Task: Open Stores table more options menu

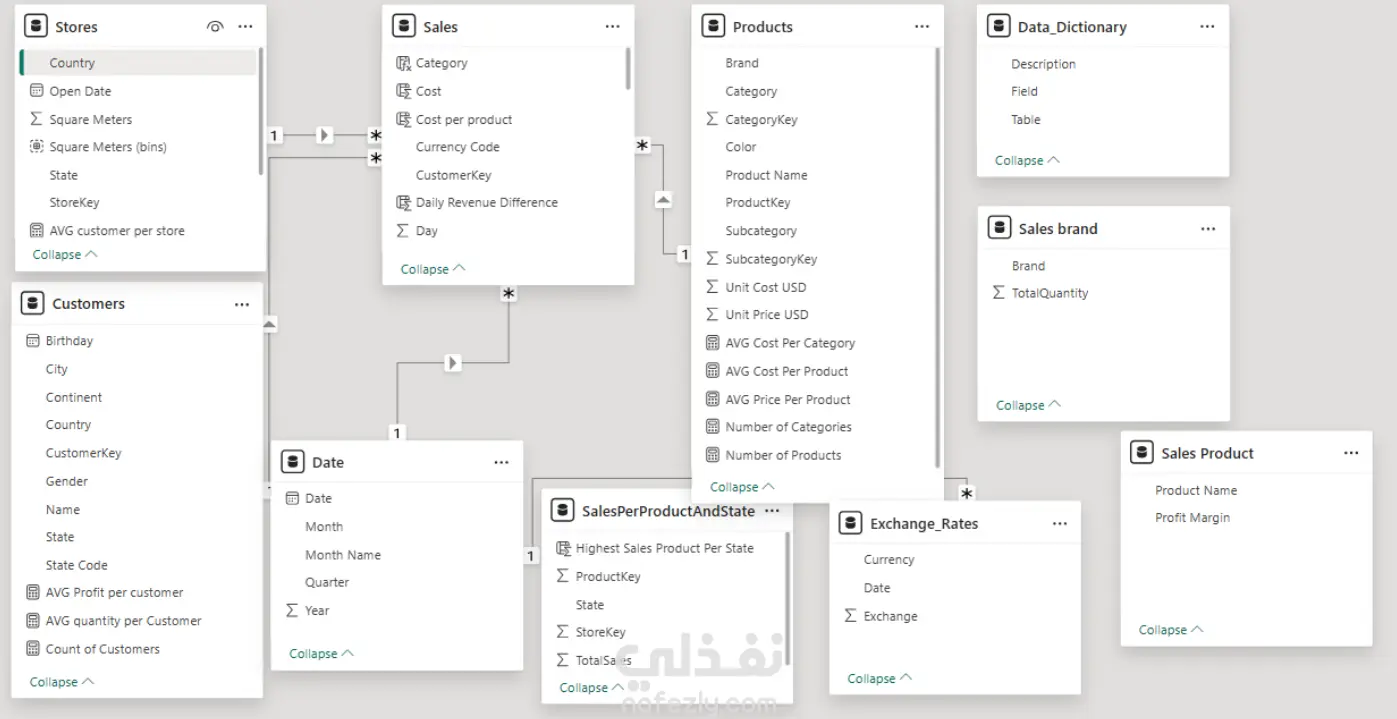Action: tap(246, 27)
